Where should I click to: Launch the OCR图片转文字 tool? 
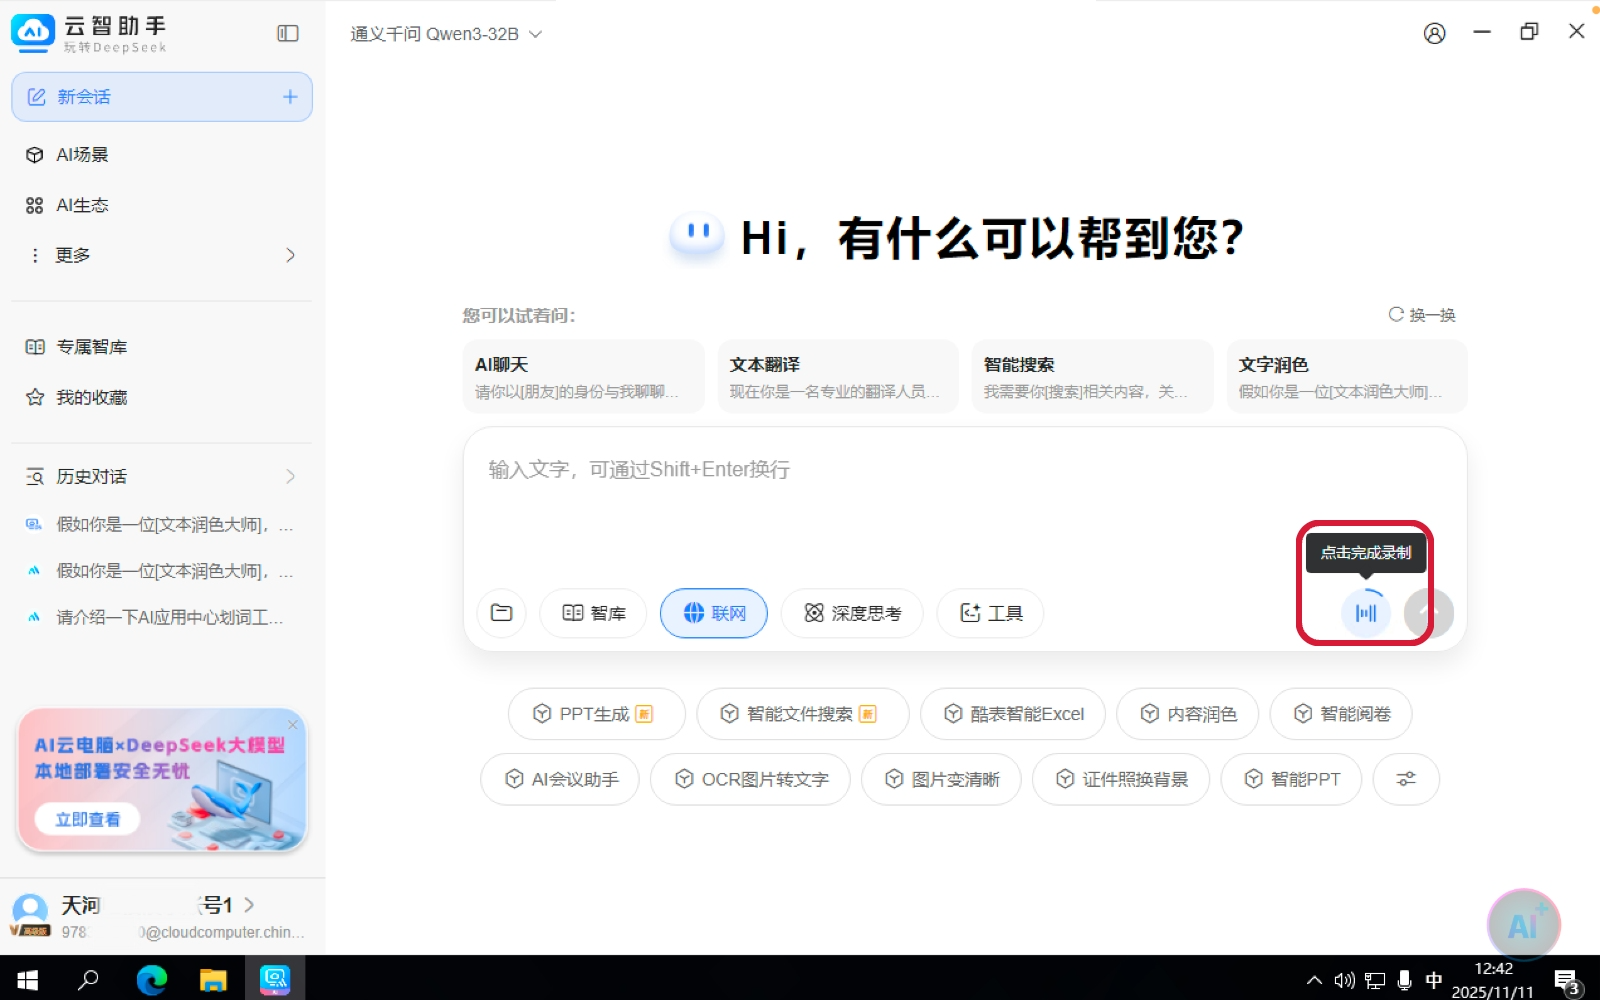pos(750,779)
